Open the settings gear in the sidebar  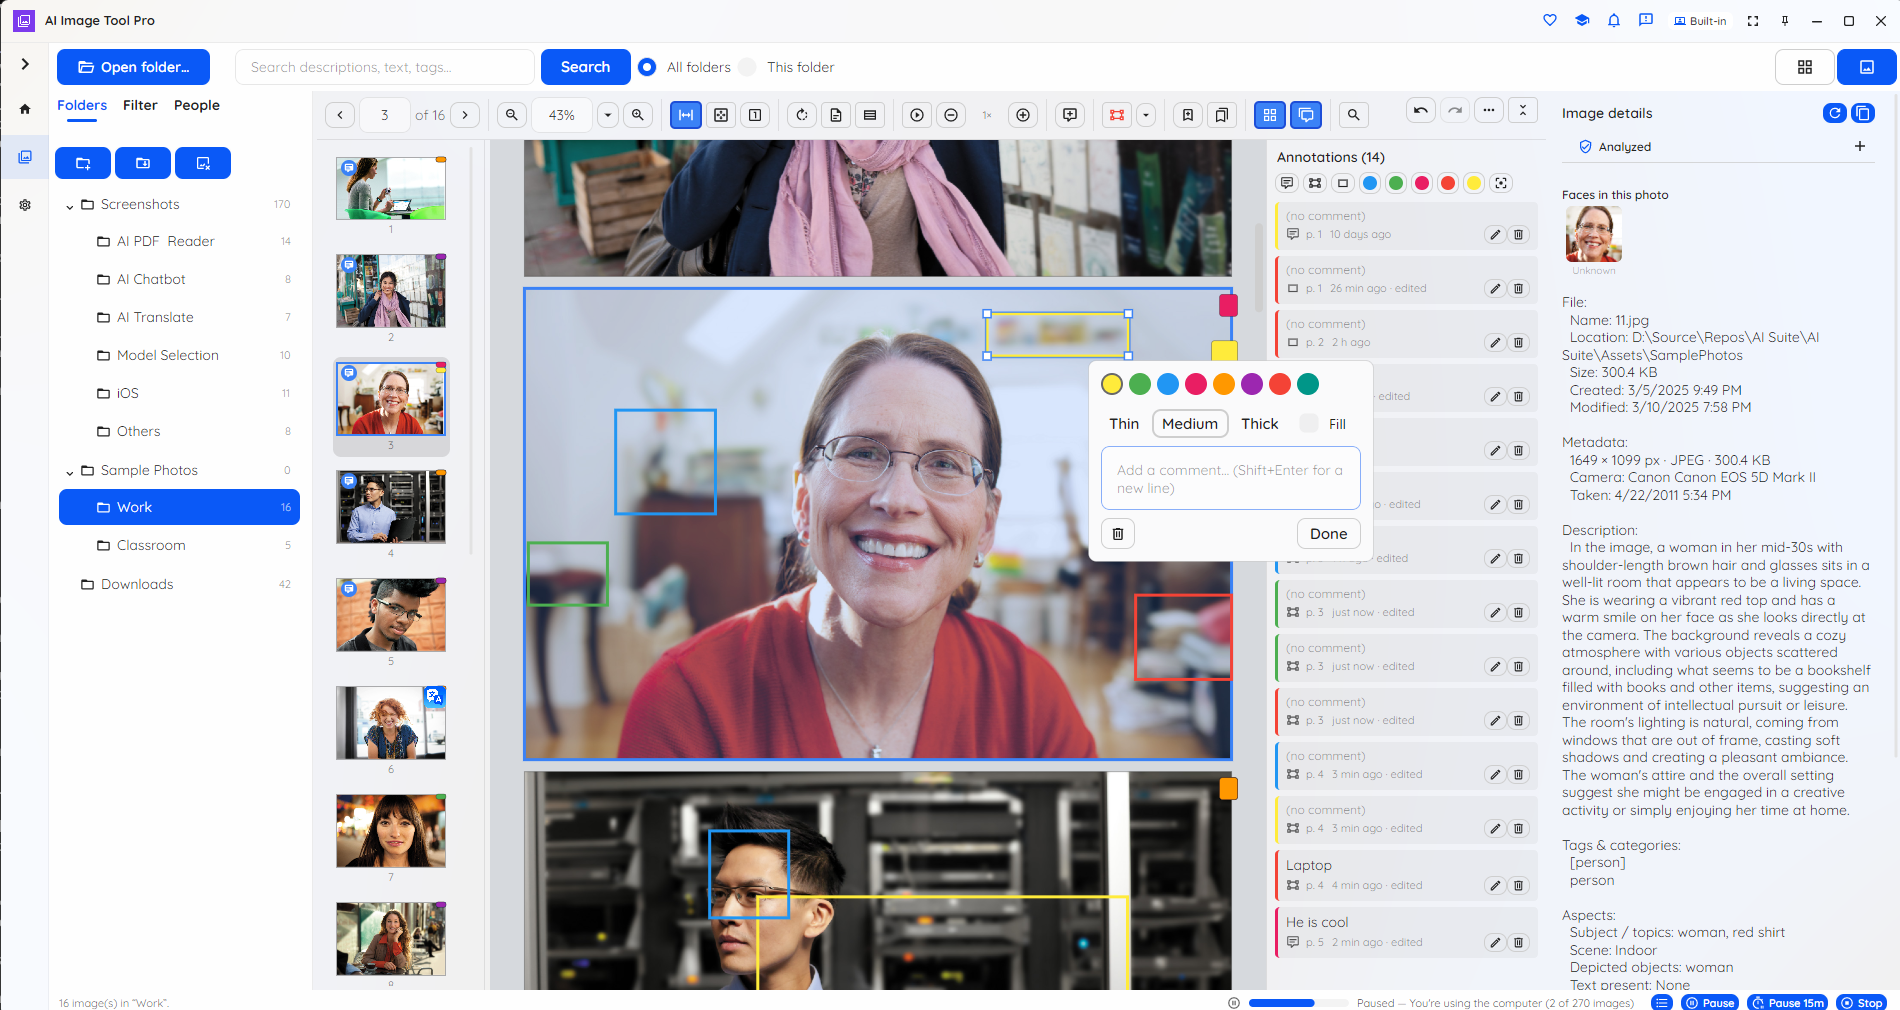(25, 205)
